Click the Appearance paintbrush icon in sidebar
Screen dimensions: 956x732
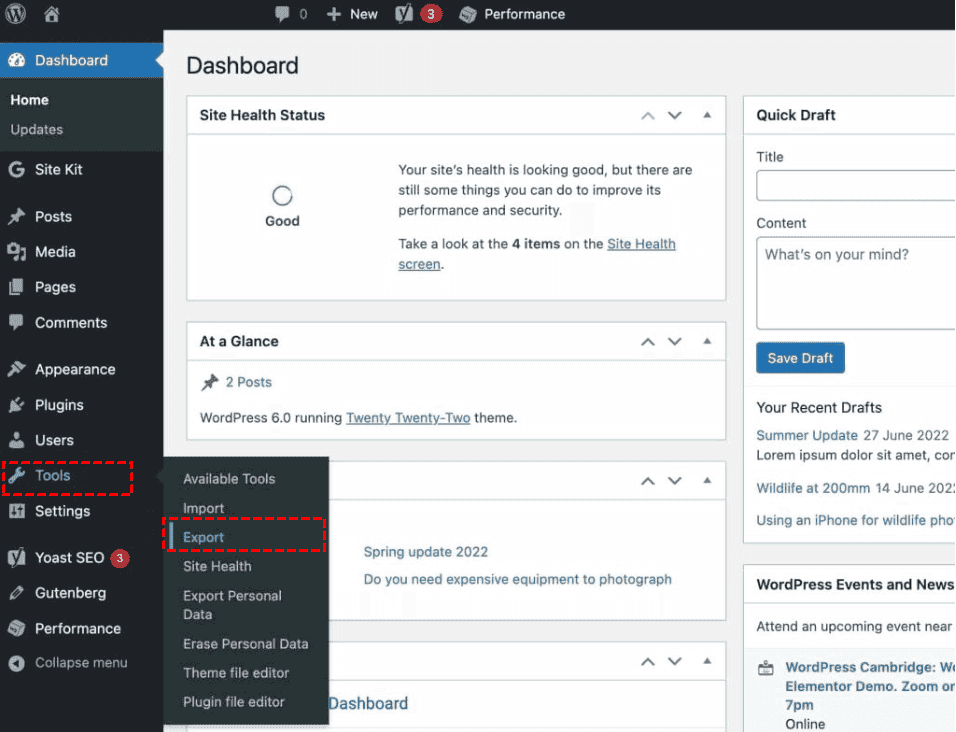(16, 369)
